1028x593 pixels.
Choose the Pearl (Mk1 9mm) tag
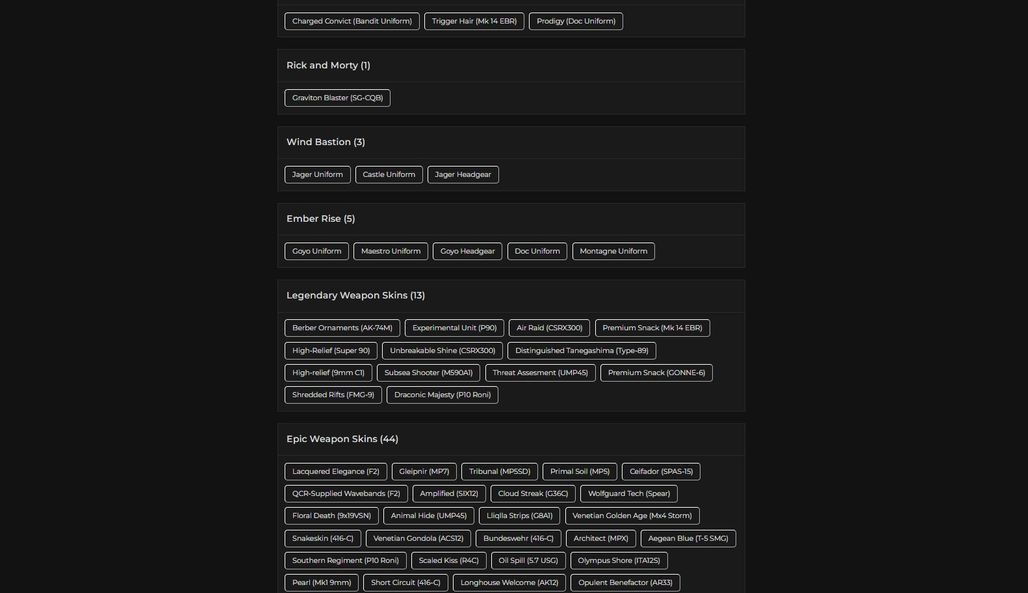322,583
